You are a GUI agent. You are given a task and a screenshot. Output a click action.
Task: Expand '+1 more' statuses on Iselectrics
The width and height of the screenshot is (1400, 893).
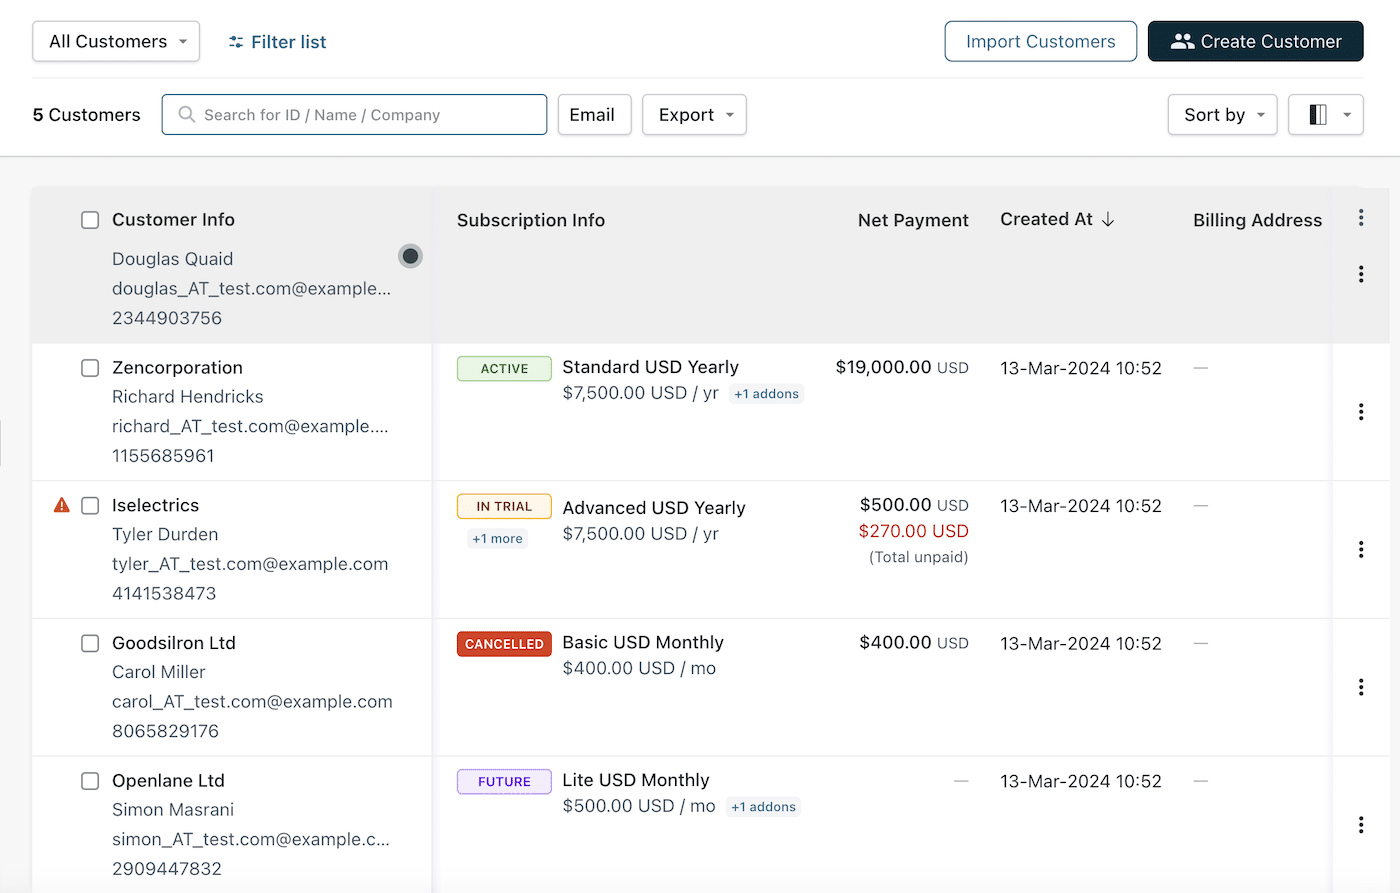(497, 538)
